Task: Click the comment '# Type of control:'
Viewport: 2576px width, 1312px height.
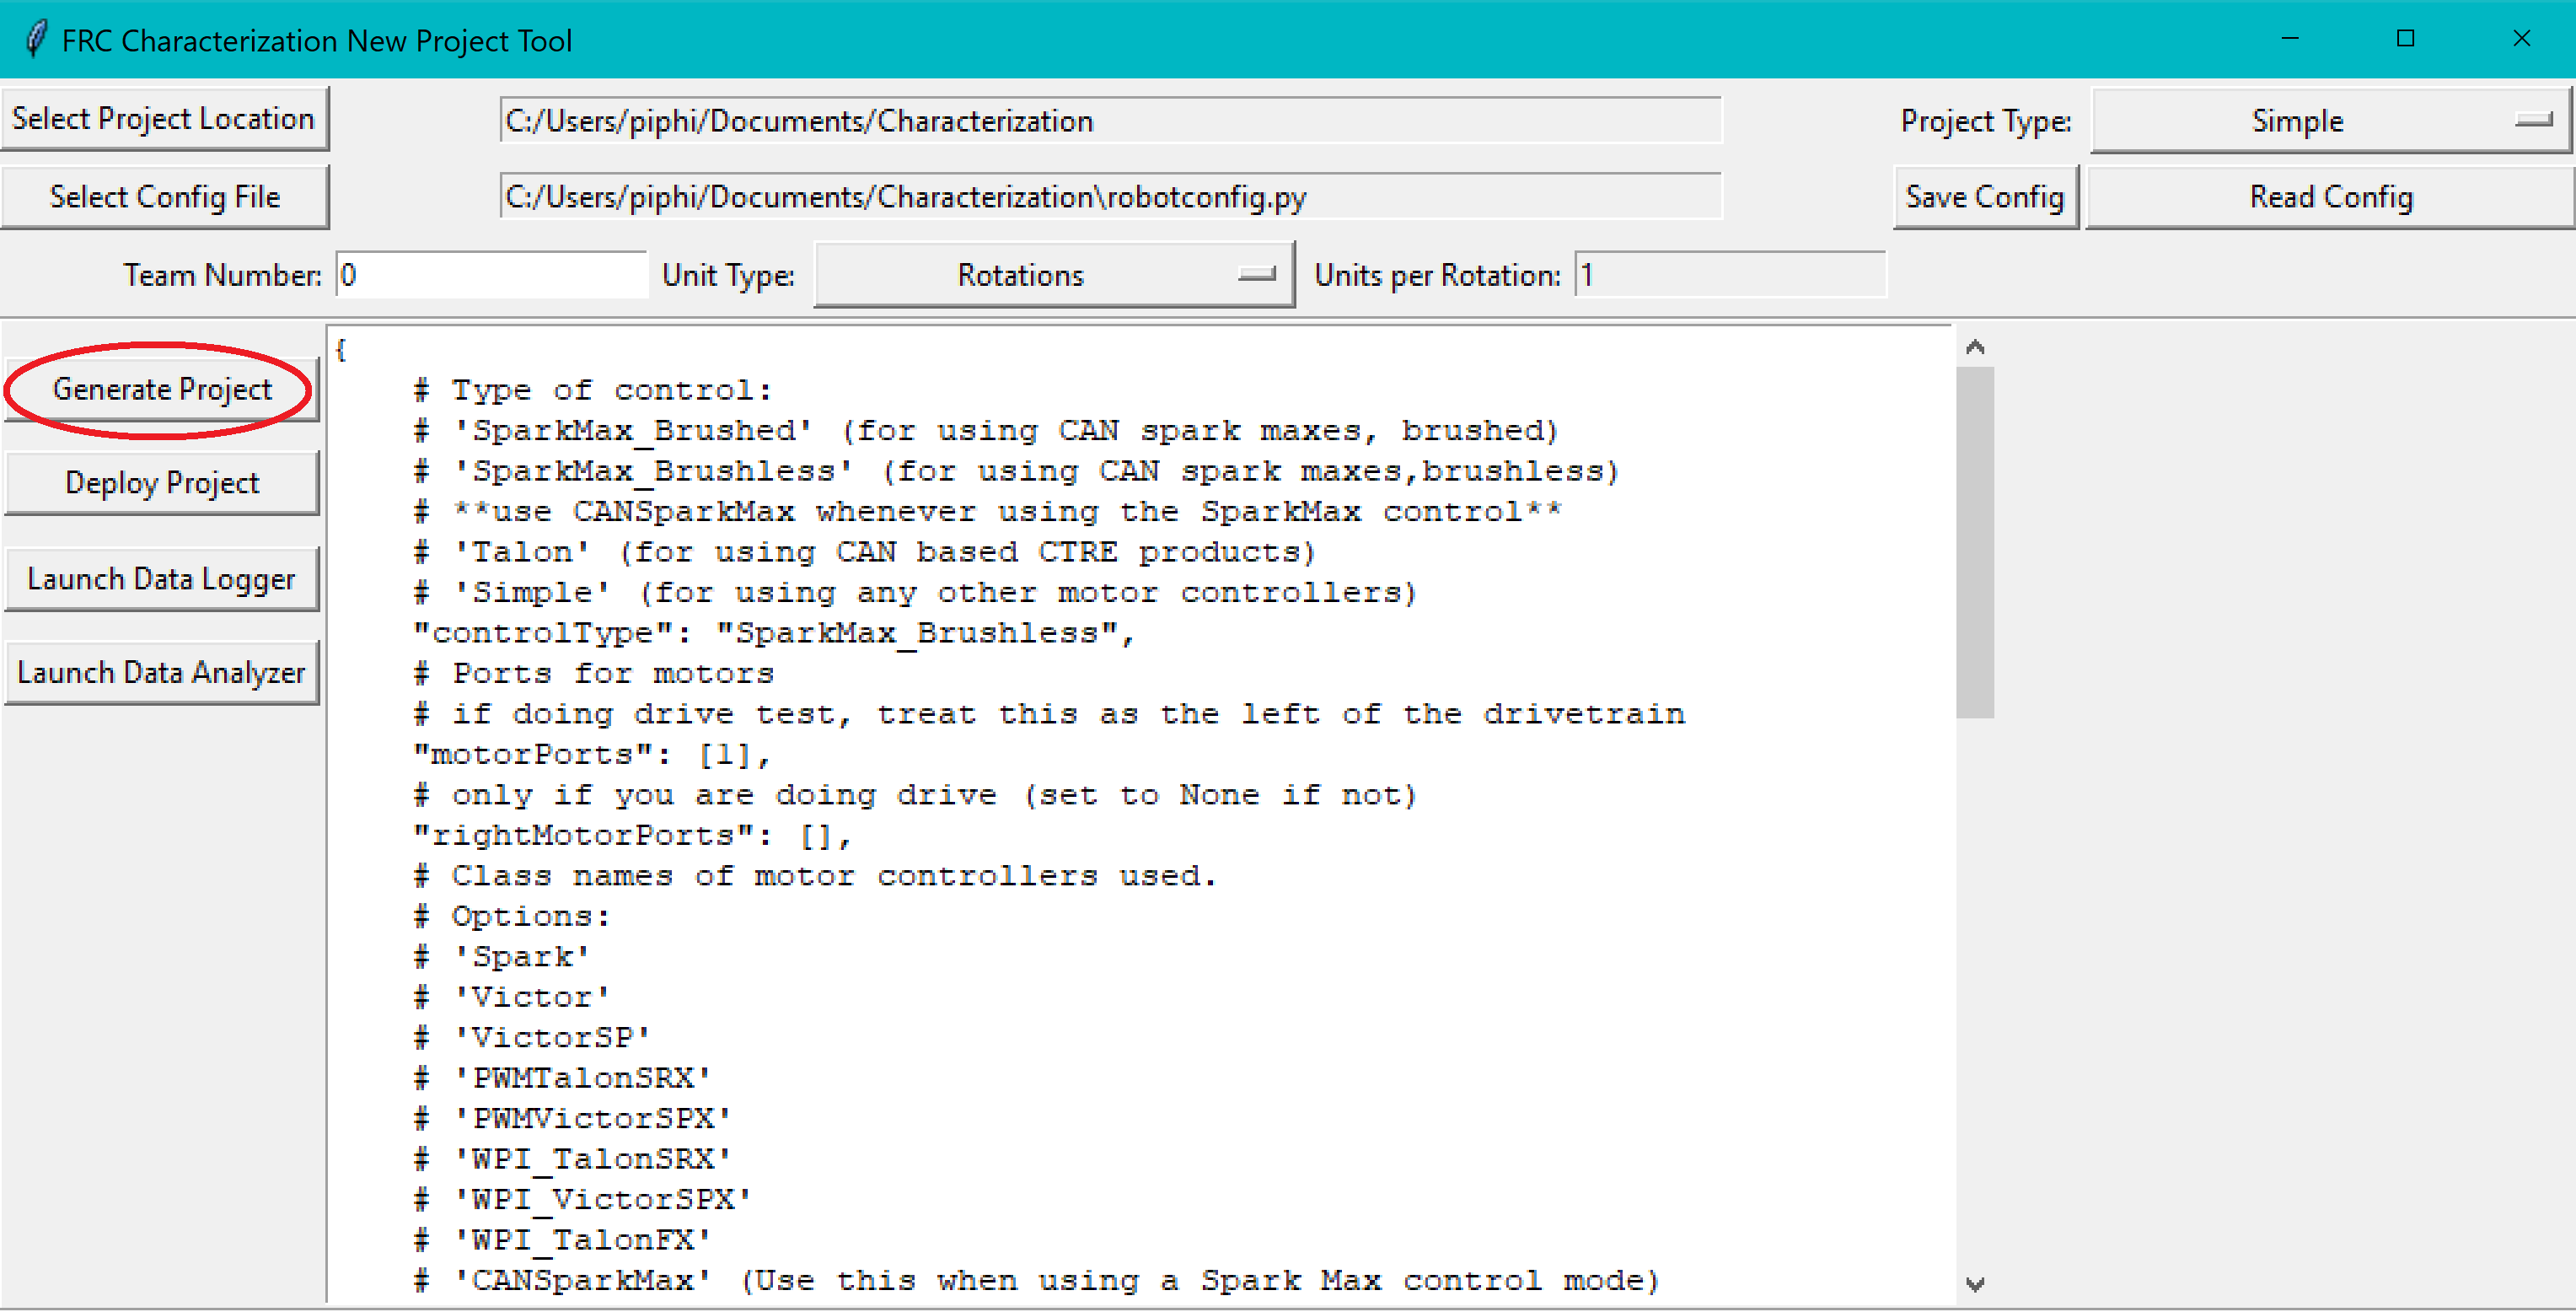Action: click(592, 390)
